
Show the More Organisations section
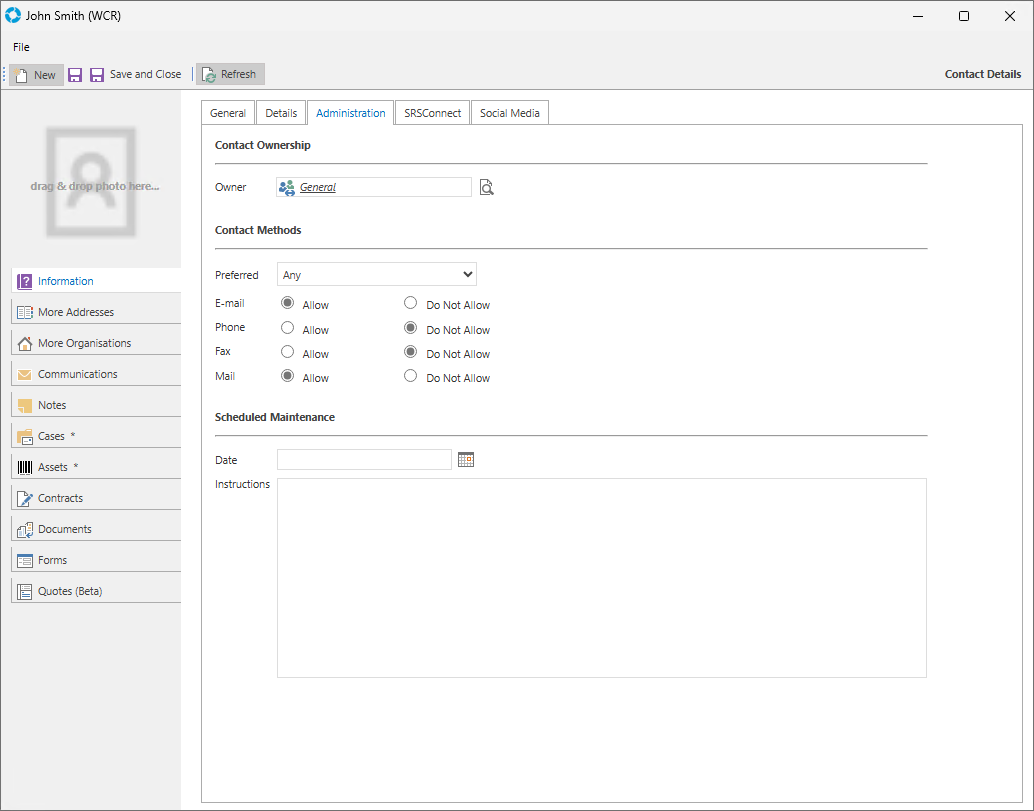coord(84,343)
